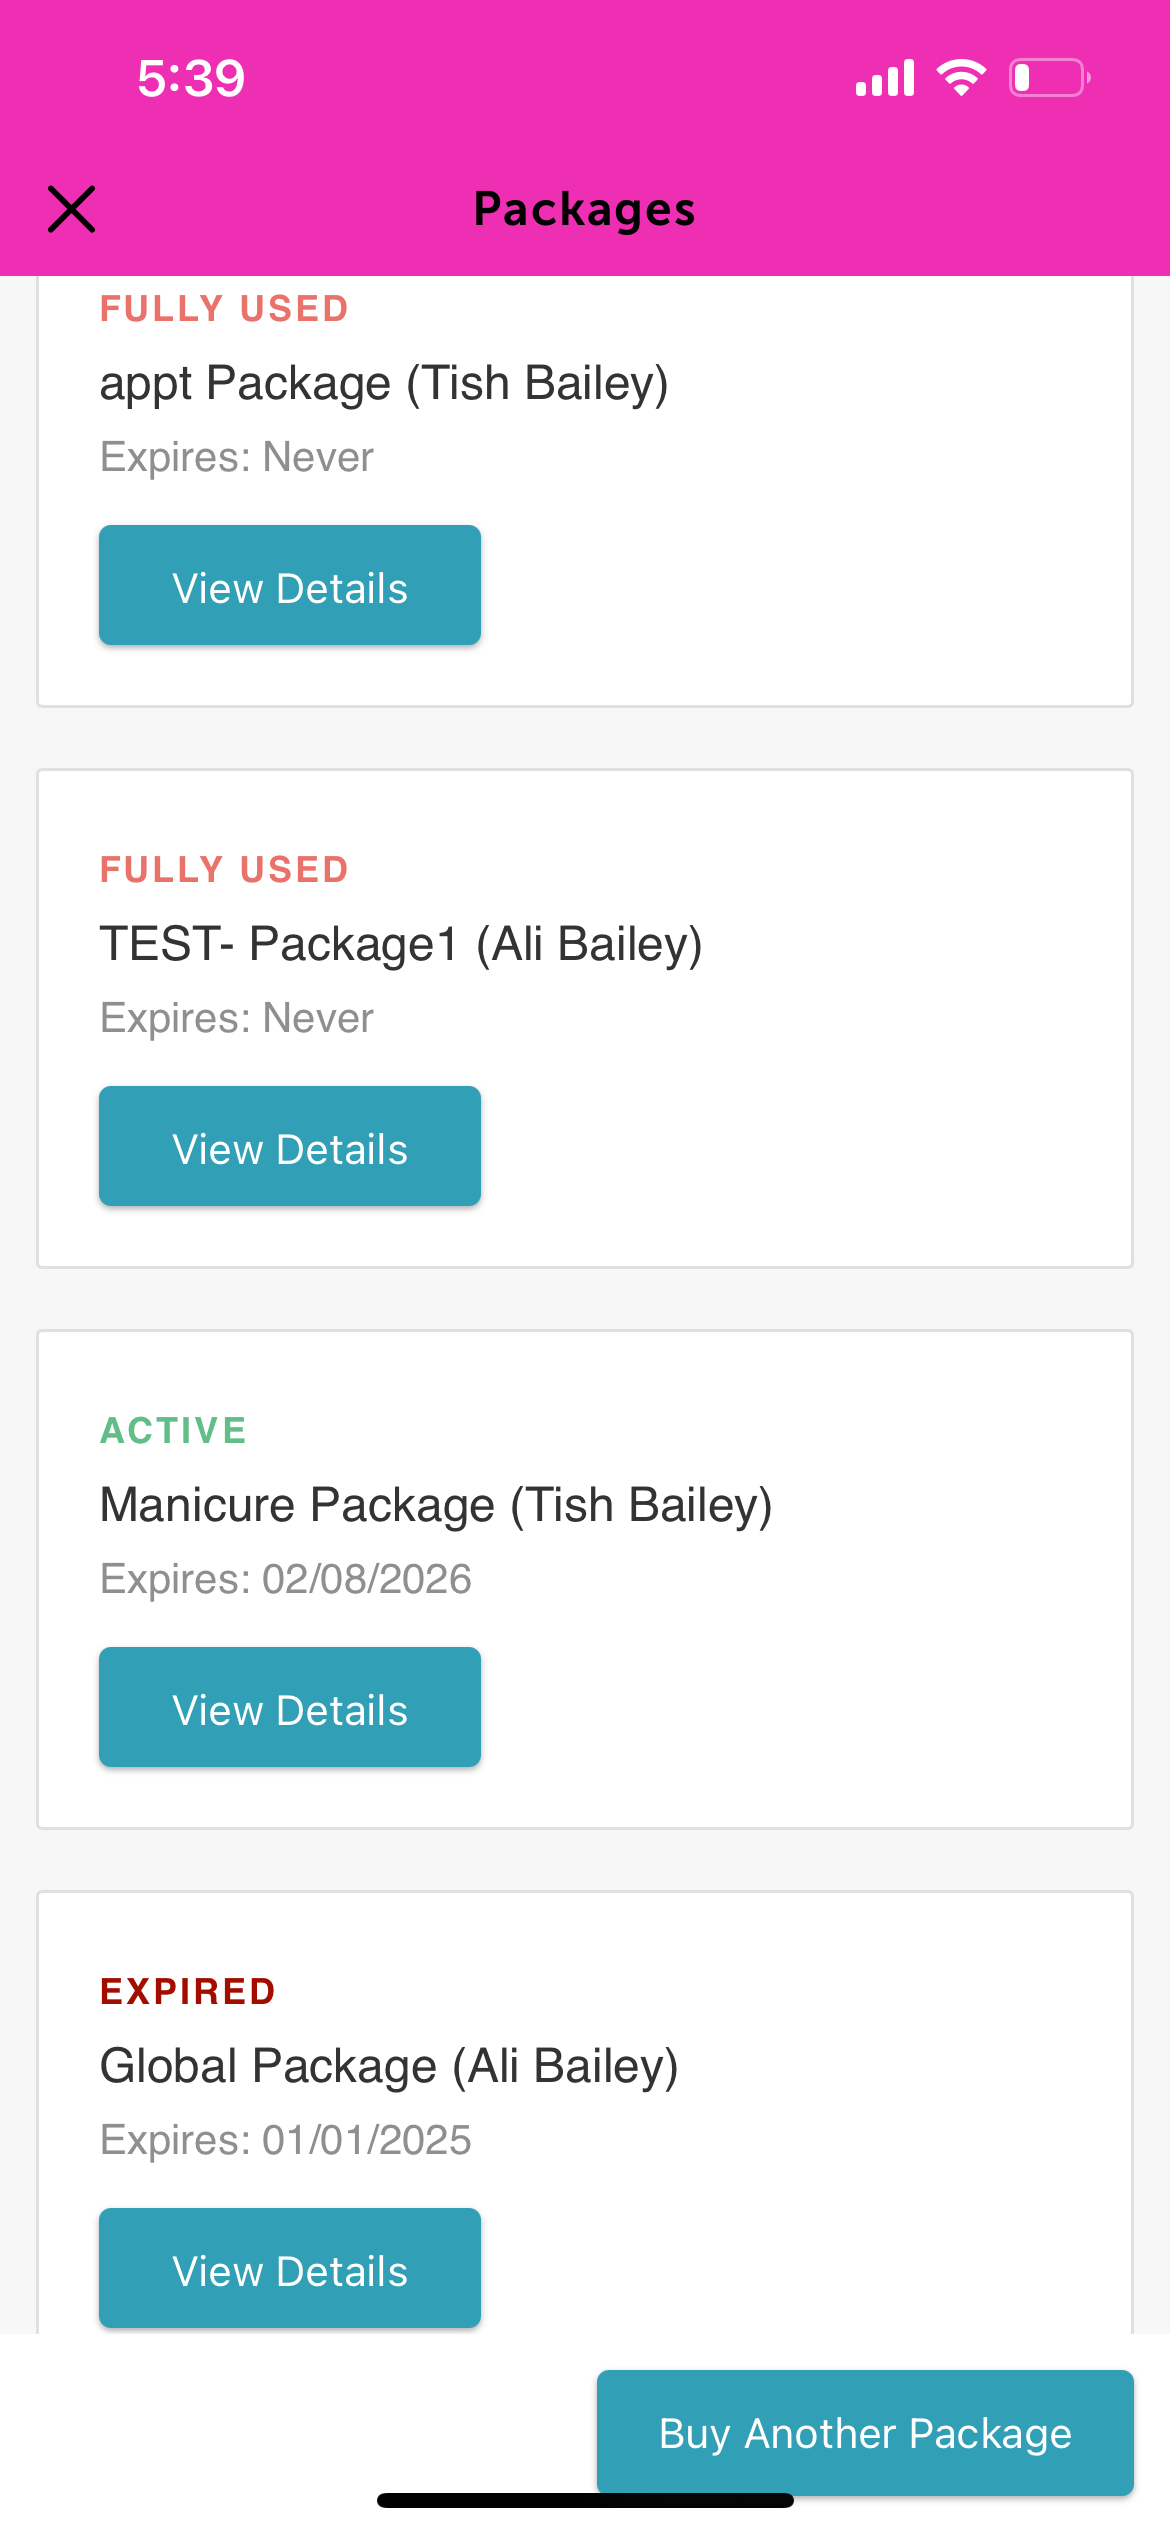Select the Packages header title
This screenshot has width=1170, height=2532.
[585, 210]
